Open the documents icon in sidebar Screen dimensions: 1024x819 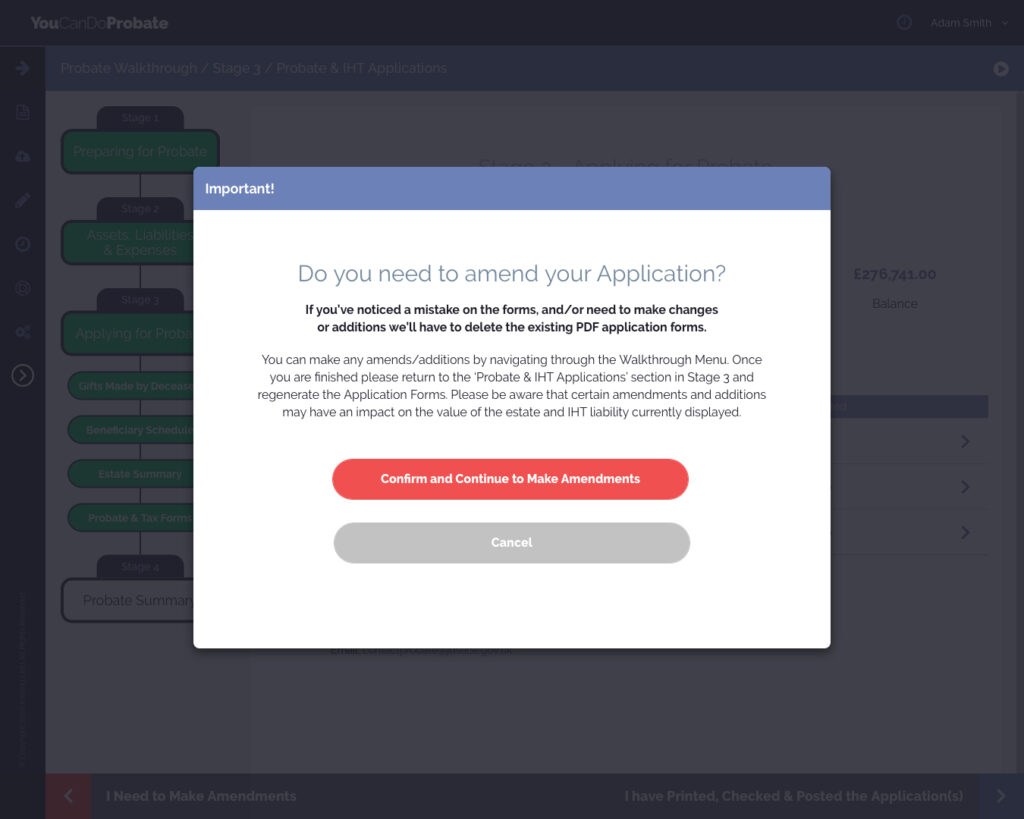pos(22,112)
